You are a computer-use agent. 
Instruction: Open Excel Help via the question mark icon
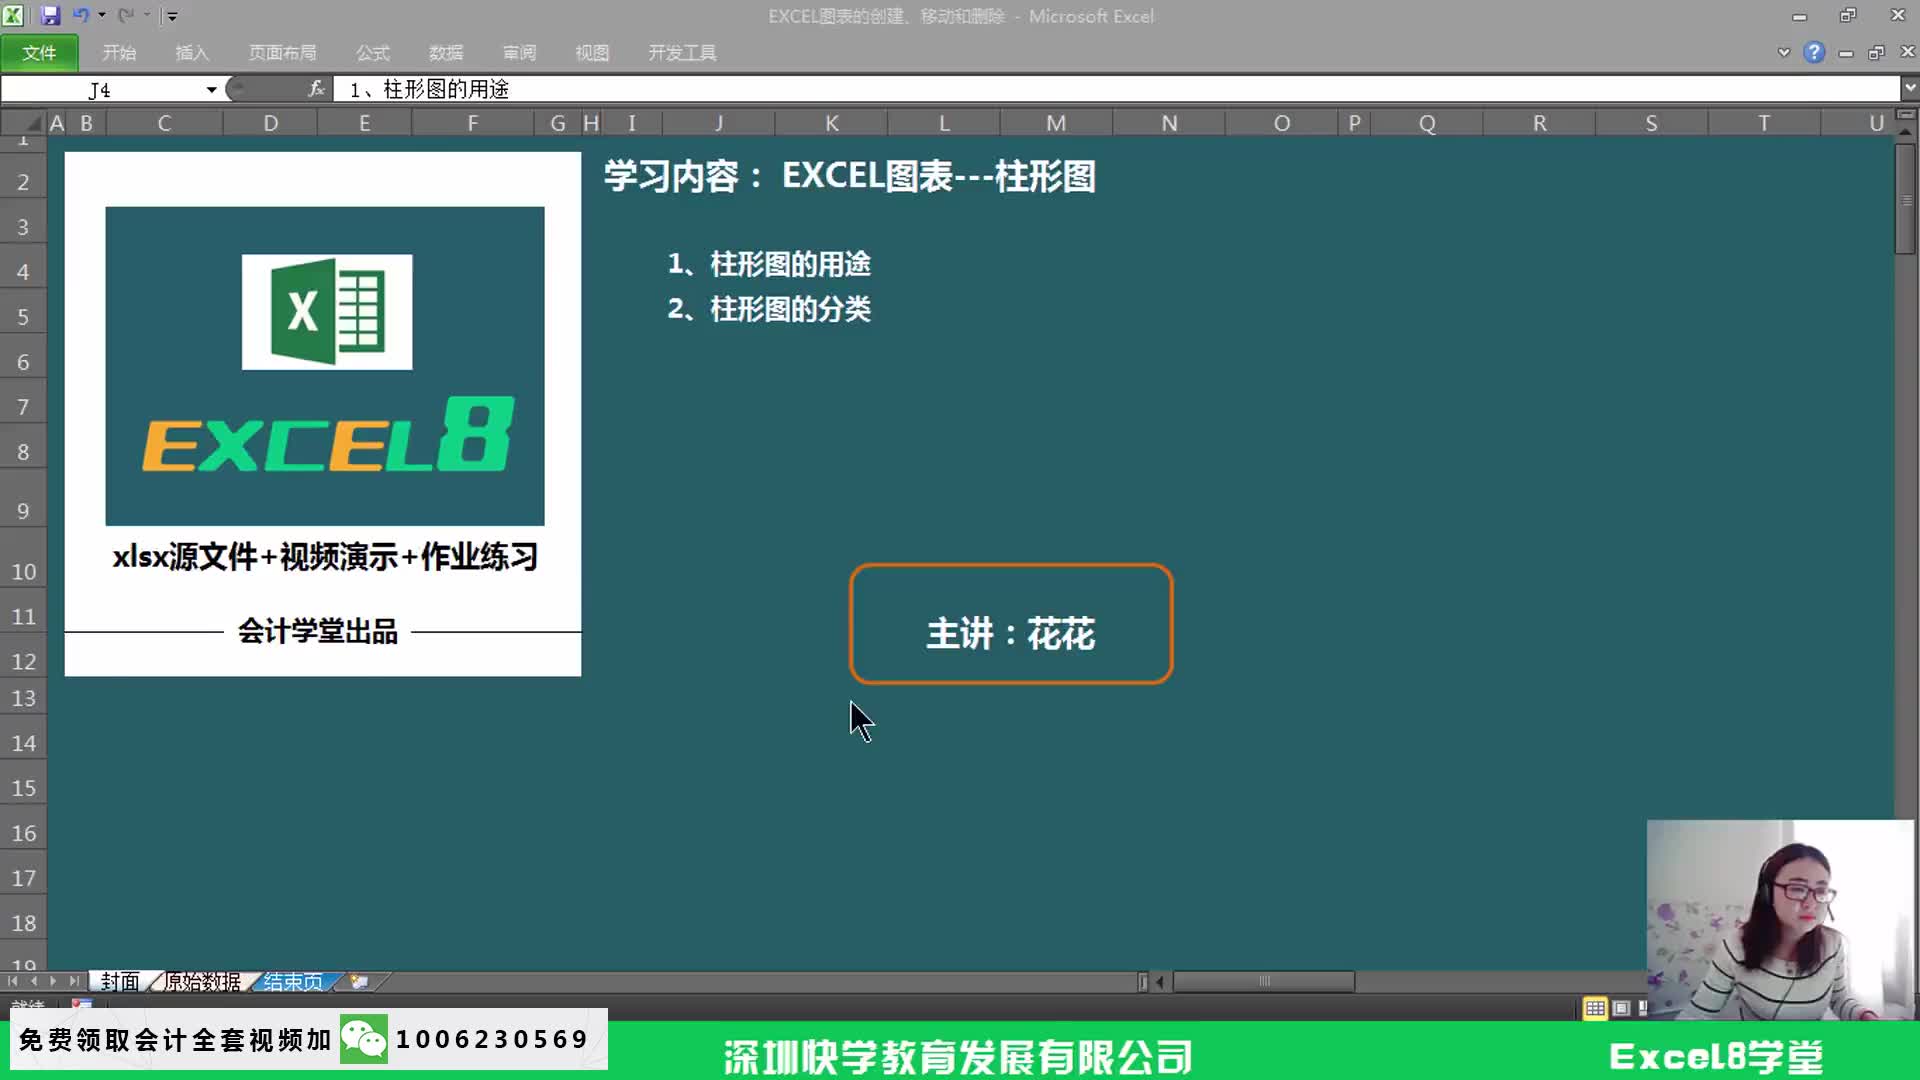coord(1813,52)
